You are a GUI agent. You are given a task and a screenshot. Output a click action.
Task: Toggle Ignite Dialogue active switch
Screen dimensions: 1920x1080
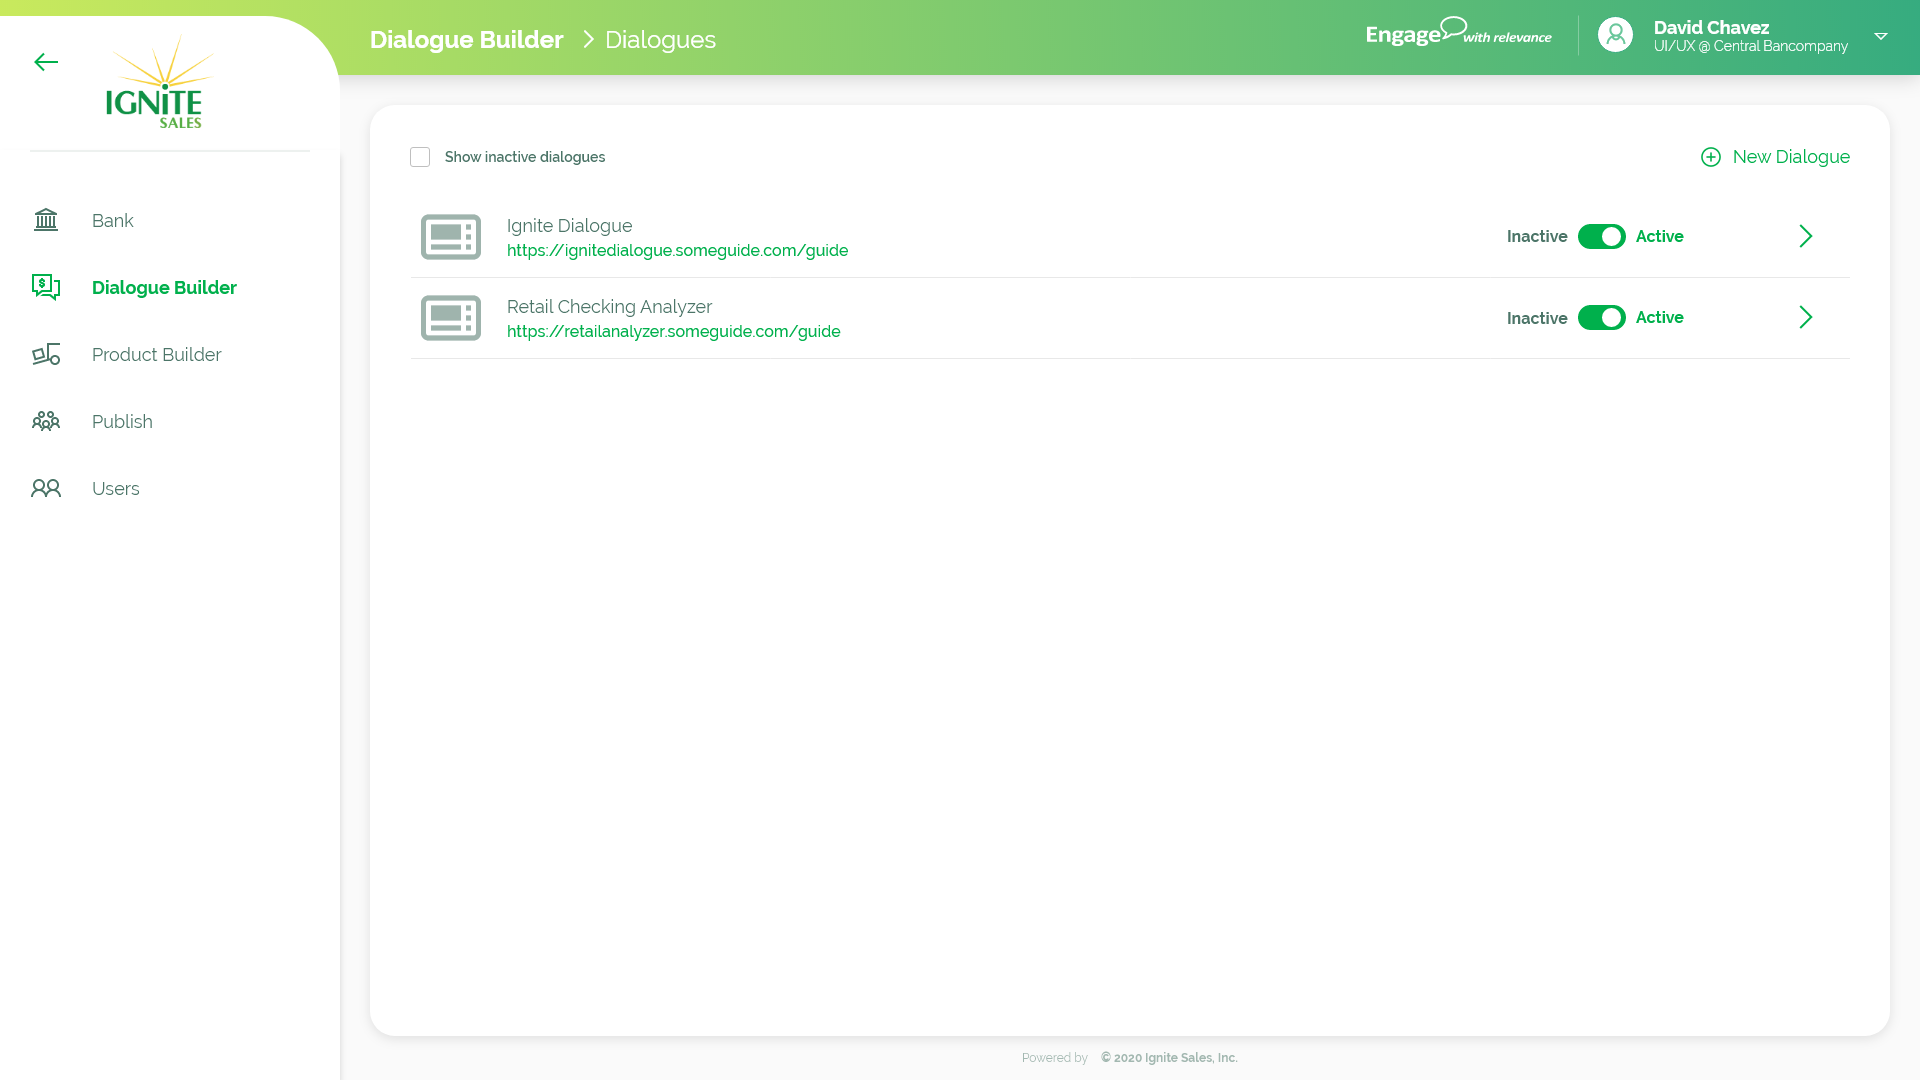coord(1601,237)
